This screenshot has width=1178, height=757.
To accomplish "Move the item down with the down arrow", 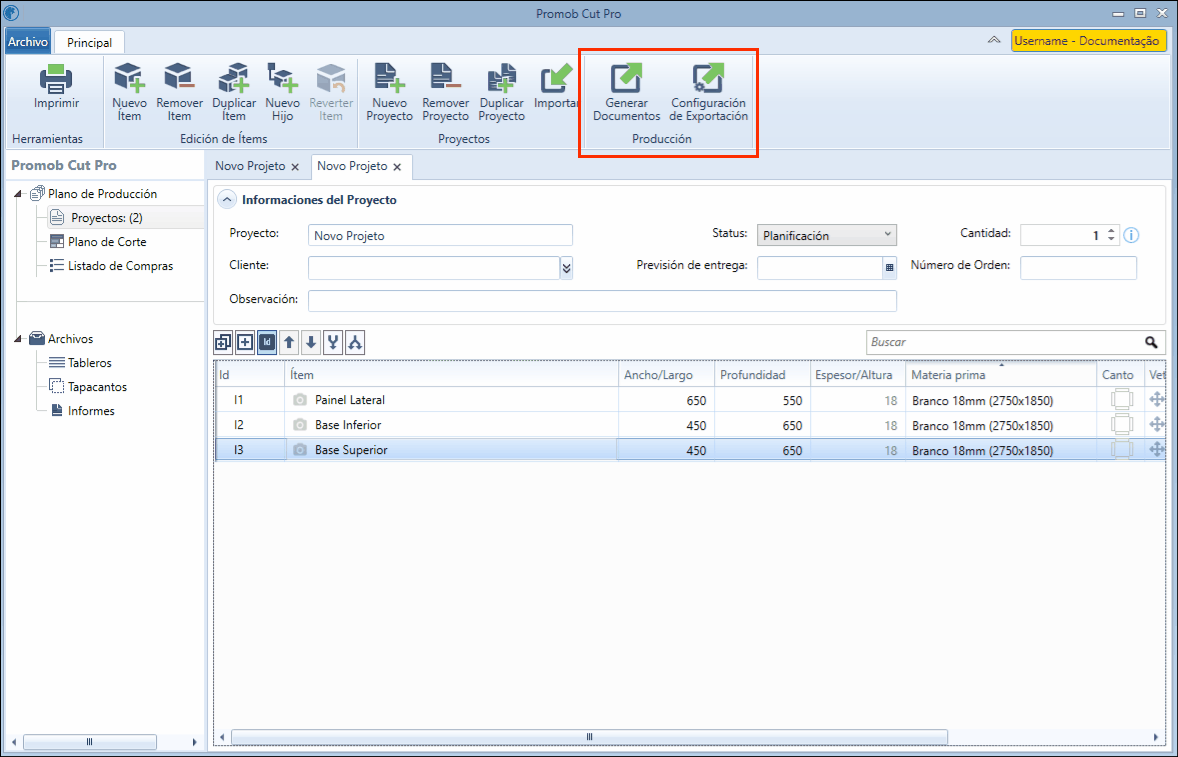I will [311, 342].
